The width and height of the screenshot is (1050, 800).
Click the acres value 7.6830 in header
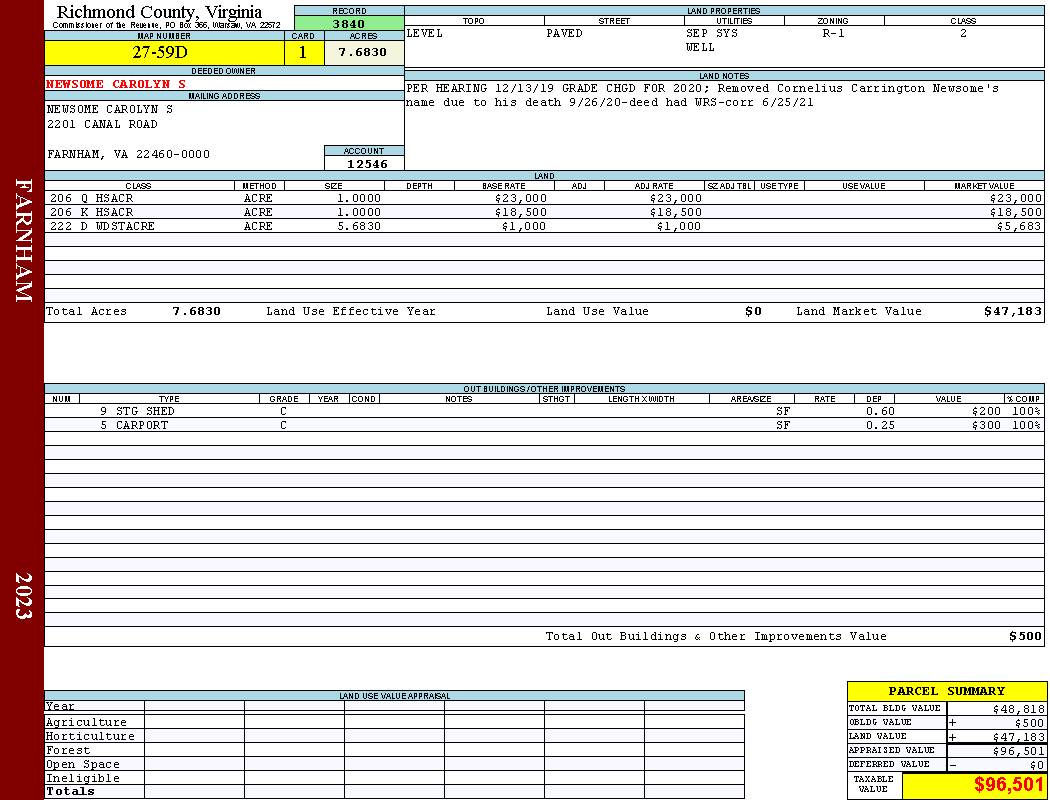[363, 52]
